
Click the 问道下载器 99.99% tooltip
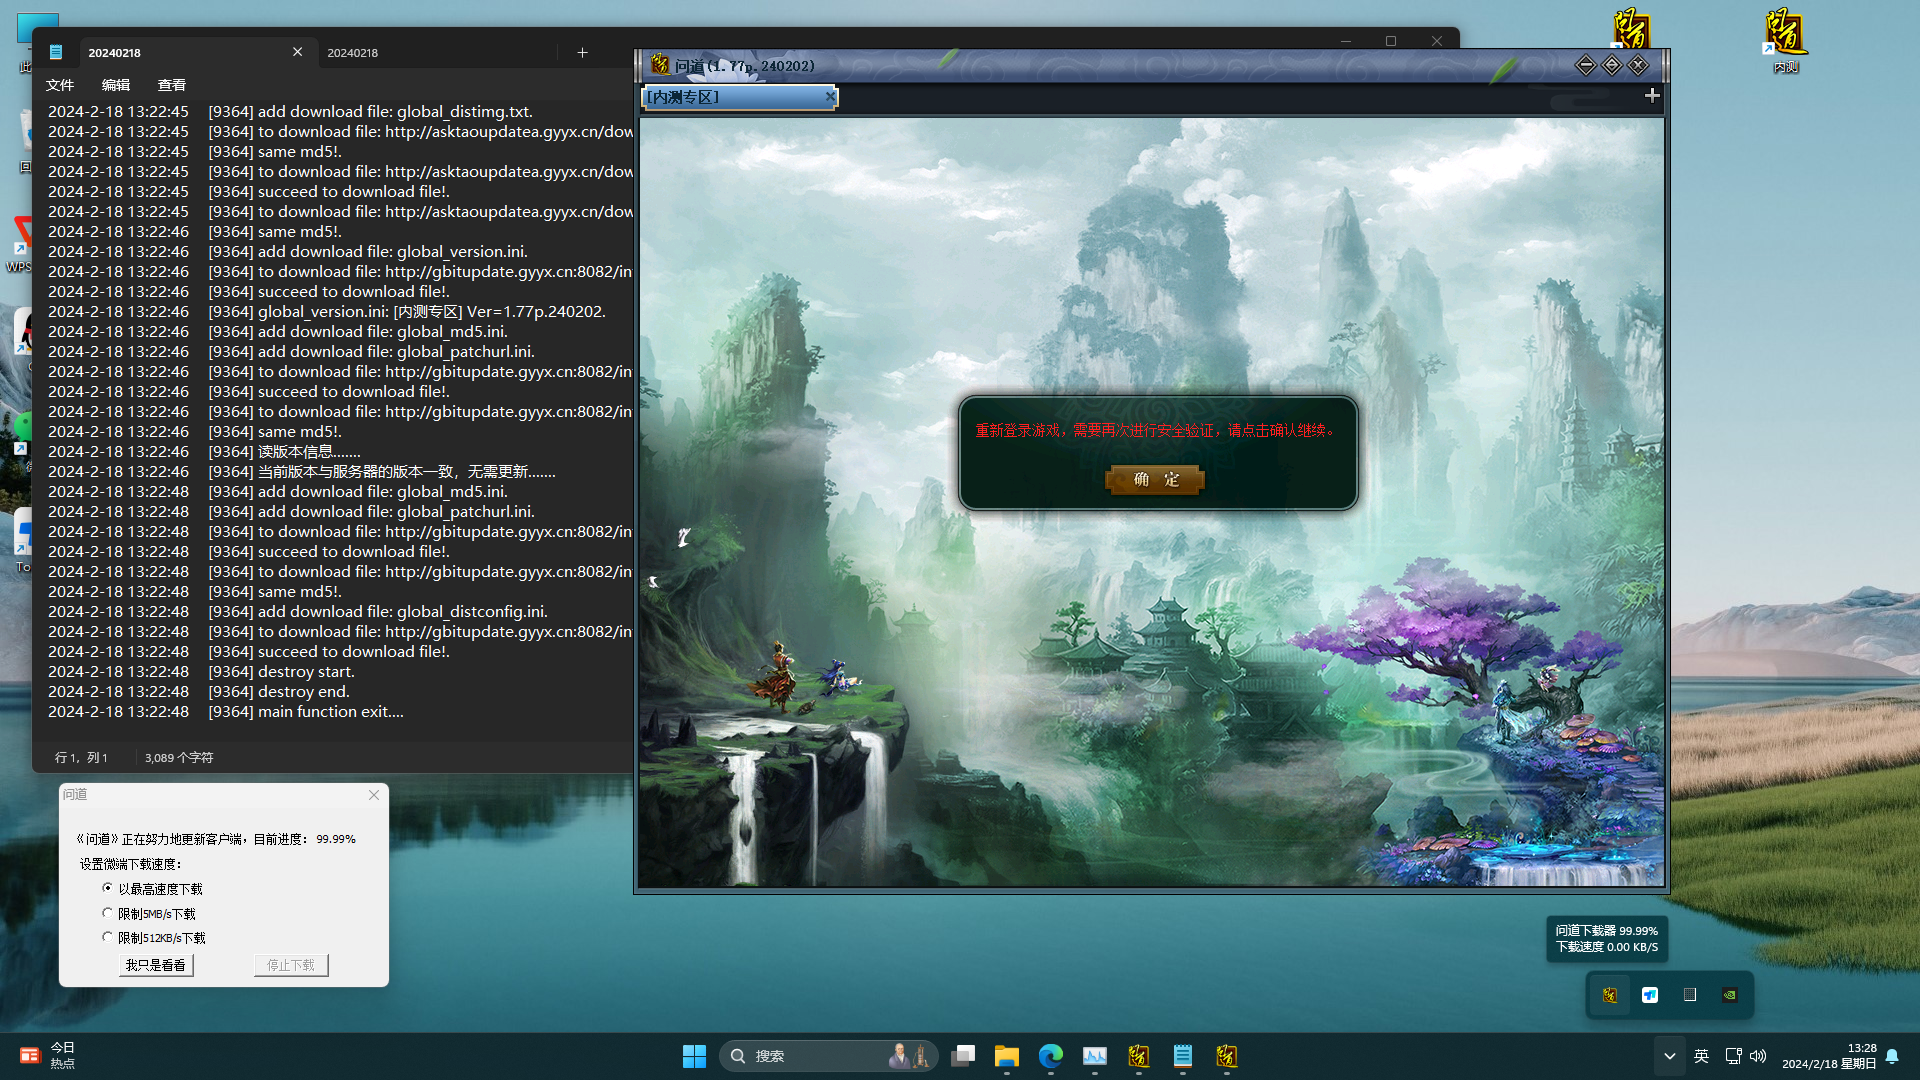pos(1606,939)
